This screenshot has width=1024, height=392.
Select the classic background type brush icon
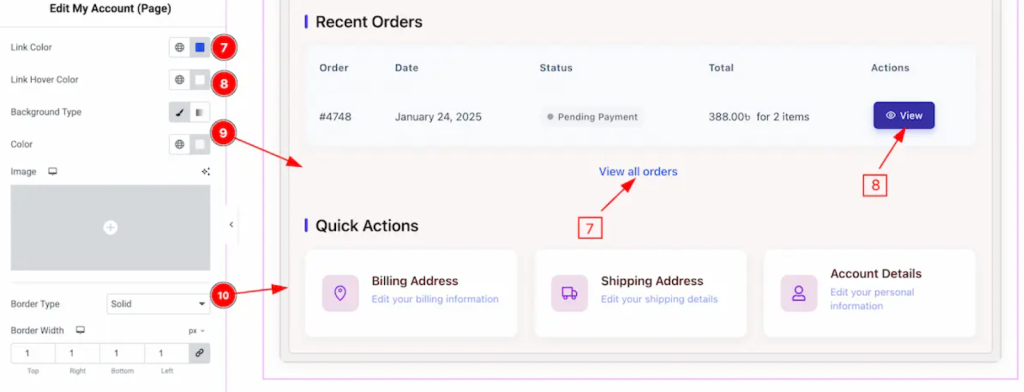[x=180, y=112]
